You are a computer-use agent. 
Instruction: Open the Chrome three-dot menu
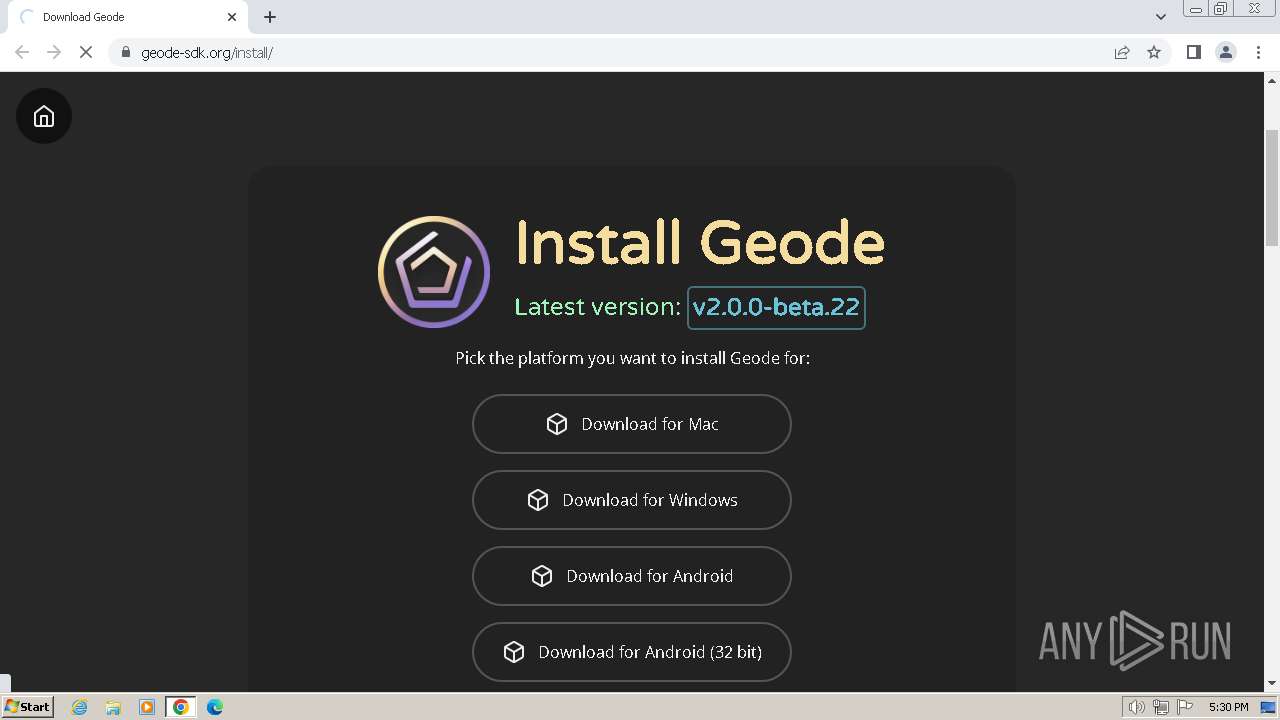coord(1259,52)
